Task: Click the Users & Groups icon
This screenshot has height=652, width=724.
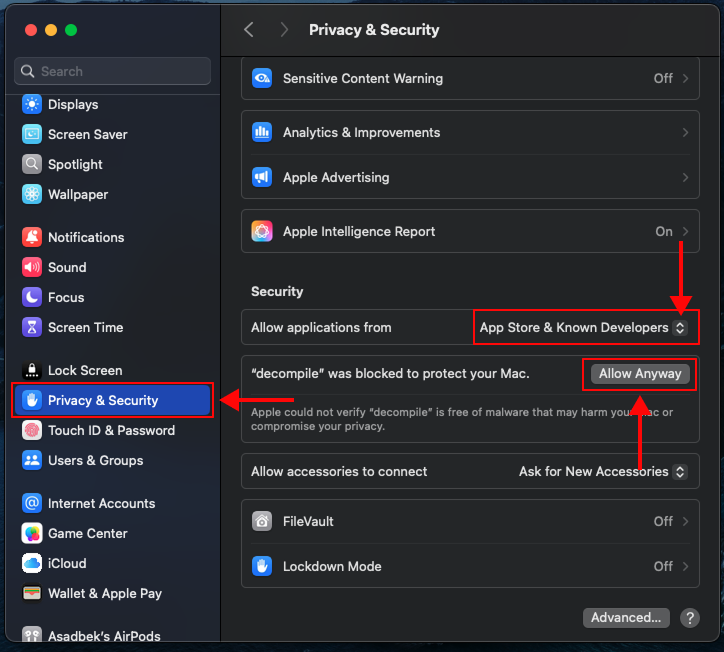Action: [x=32, y=460]
